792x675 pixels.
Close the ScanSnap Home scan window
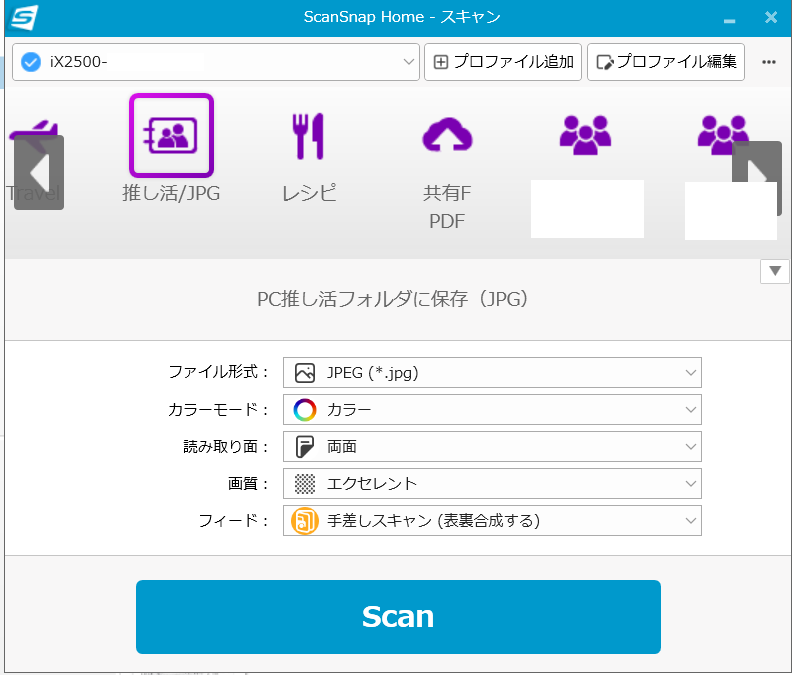[771, 18]
